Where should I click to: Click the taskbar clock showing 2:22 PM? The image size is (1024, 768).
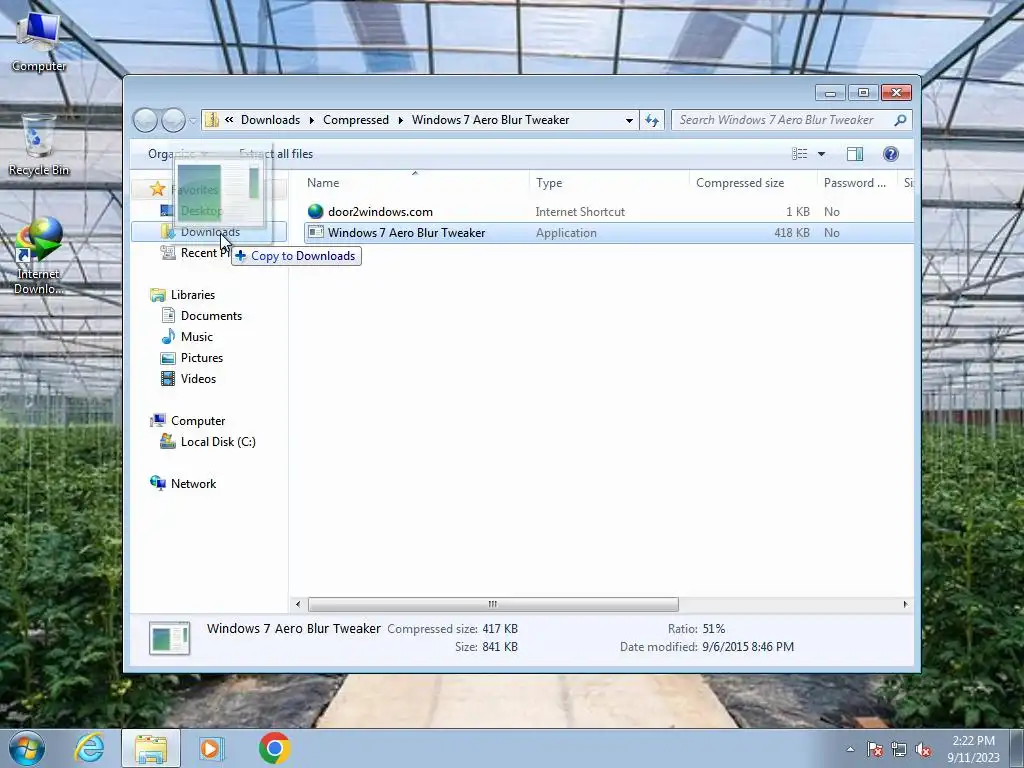tap(973, 749)
